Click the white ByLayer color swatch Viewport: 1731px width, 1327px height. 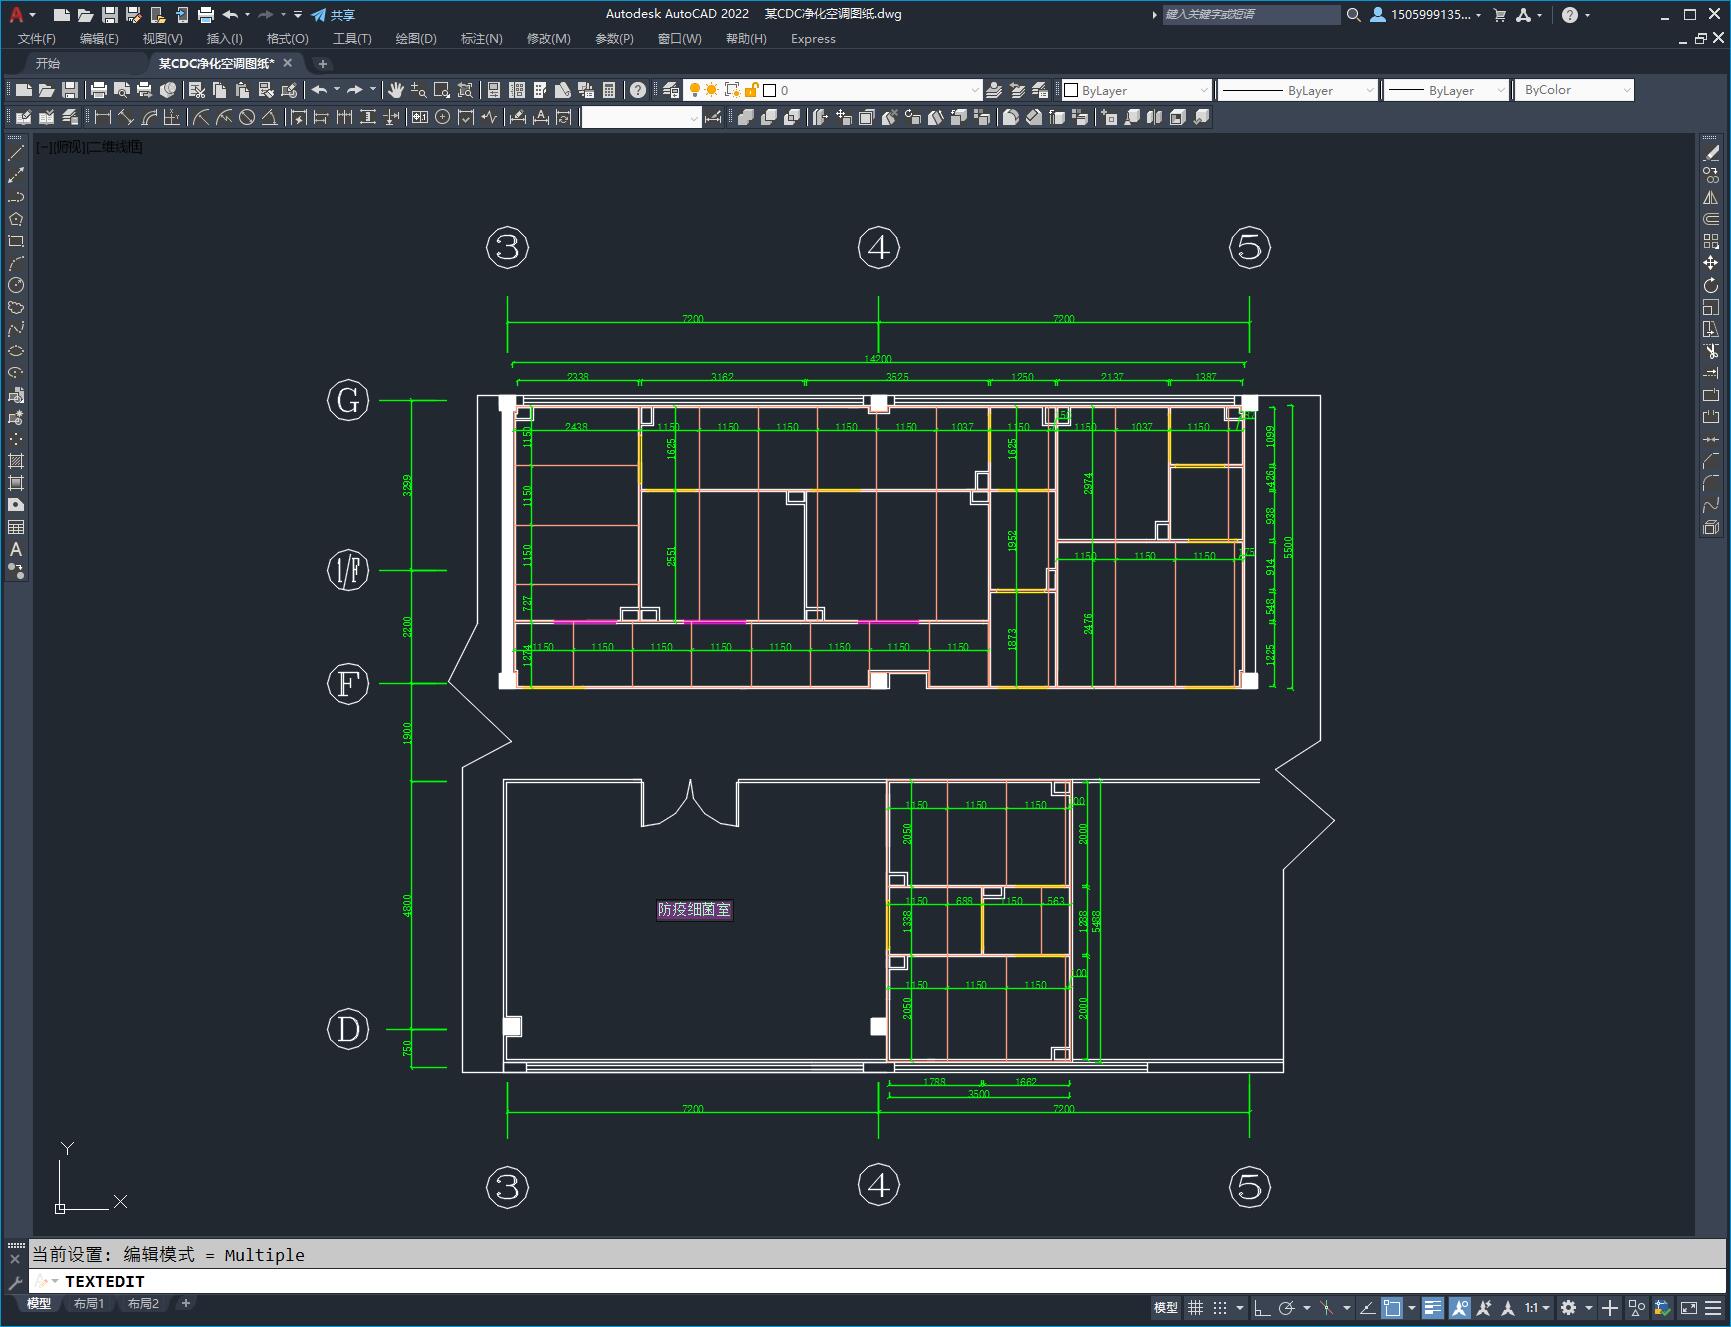(1071, 90)
